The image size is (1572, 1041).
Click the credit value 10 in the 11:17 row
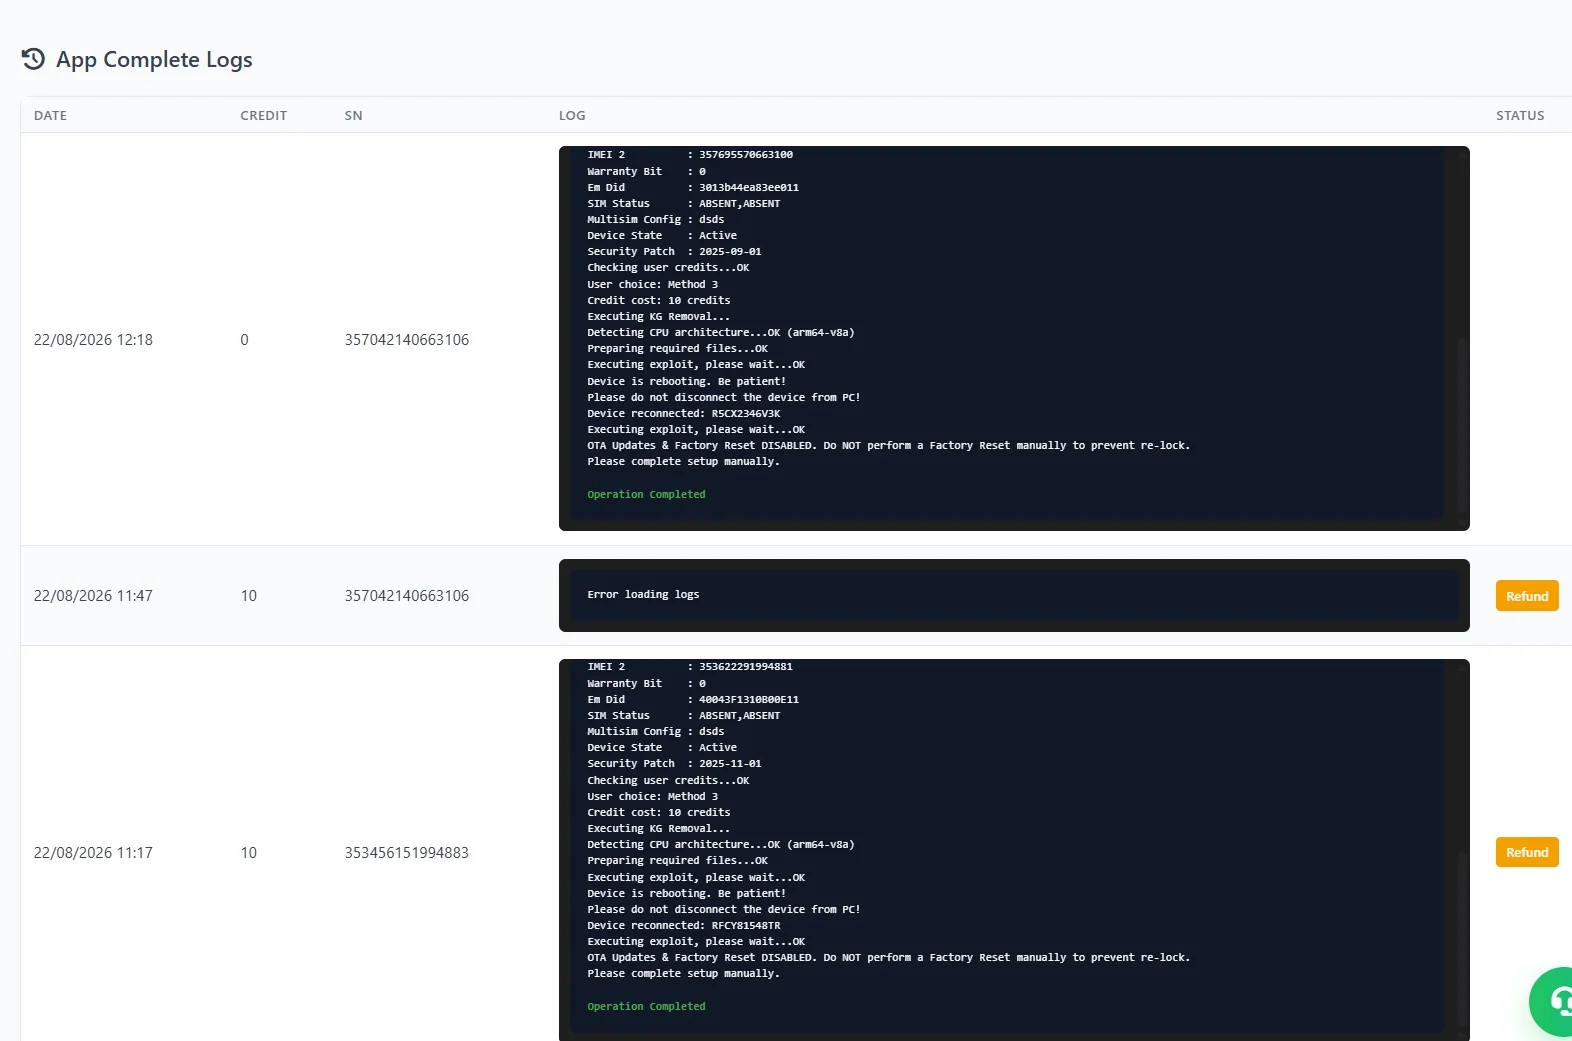point(249,853)
